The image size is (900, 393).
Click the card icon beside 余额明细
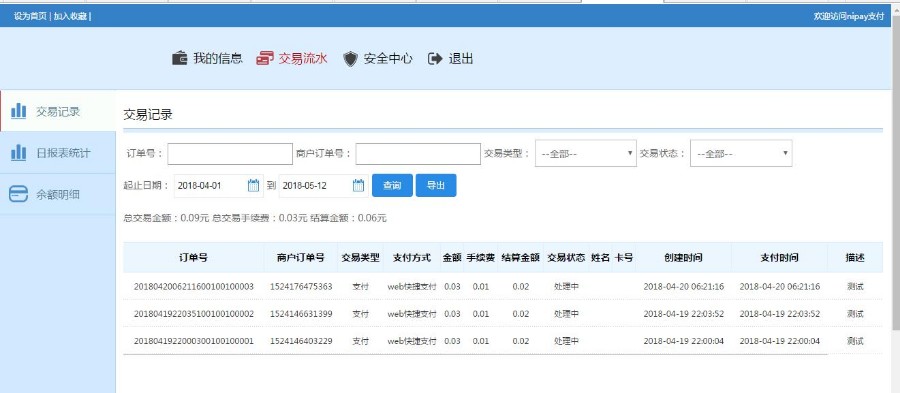point(18,194)
